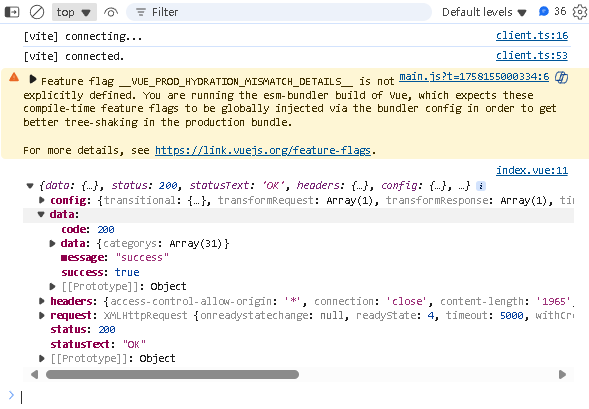Image resolution: width=589 pixels, height=409 pixels.
Task: Open the top JavaScript context dropdown
Action: click(x=74, y=12)
